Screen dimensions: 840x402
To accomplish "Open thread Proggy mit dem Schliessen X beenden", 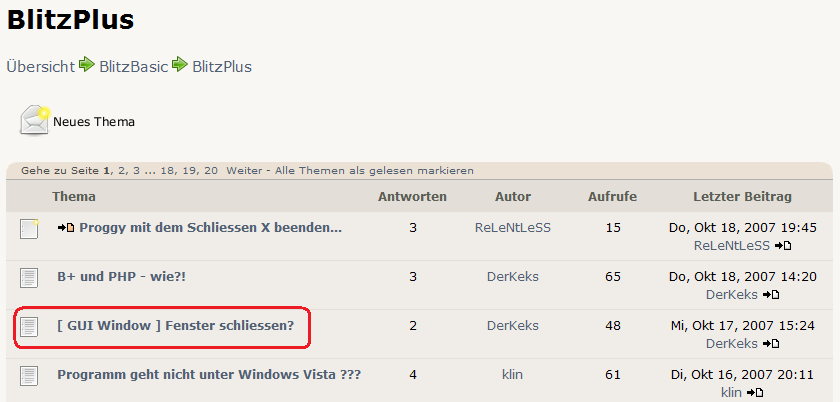I will [211, 228].
